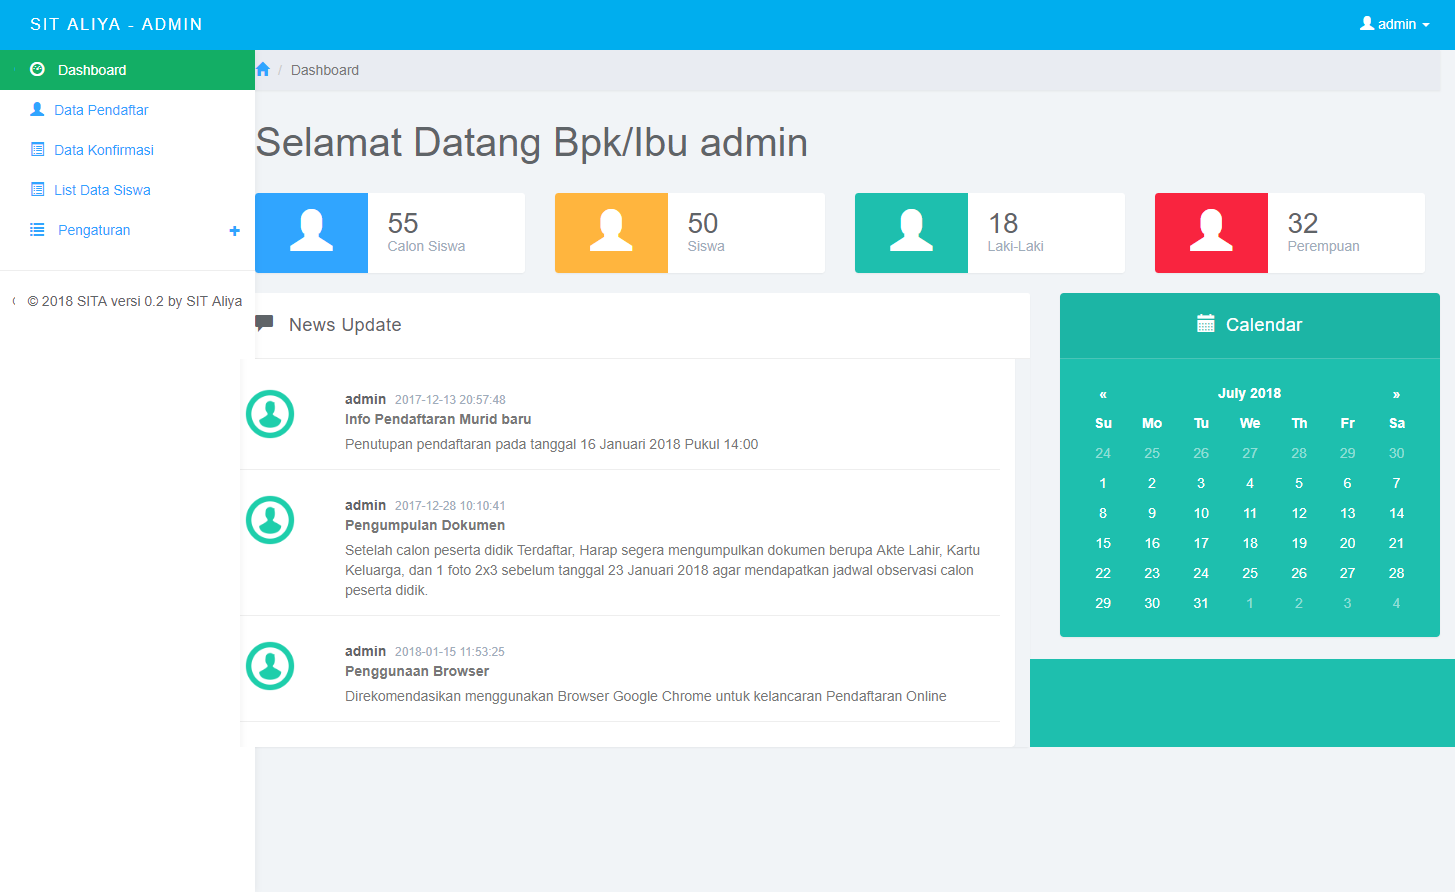Viewport: 1455px width, 892px height.
Task: Open the admin account dropdown
Action: tap(1394, 24)
